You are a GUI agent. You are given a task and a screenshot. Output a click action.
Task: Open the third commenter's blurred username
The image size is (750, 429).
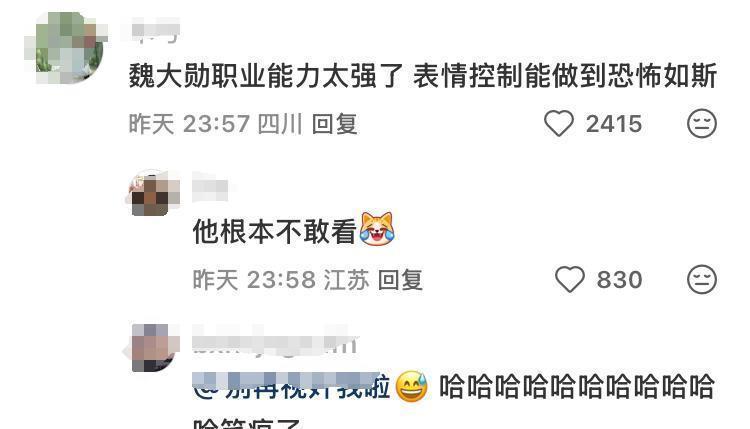275,341
